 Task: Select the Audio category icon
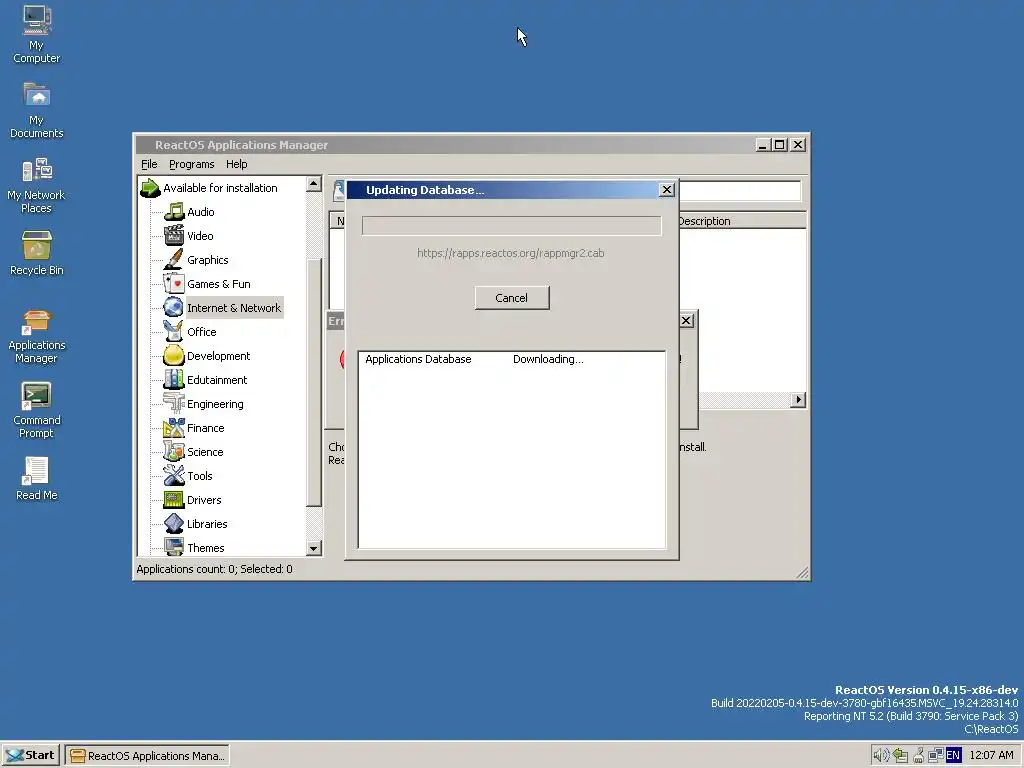point(174,212)
